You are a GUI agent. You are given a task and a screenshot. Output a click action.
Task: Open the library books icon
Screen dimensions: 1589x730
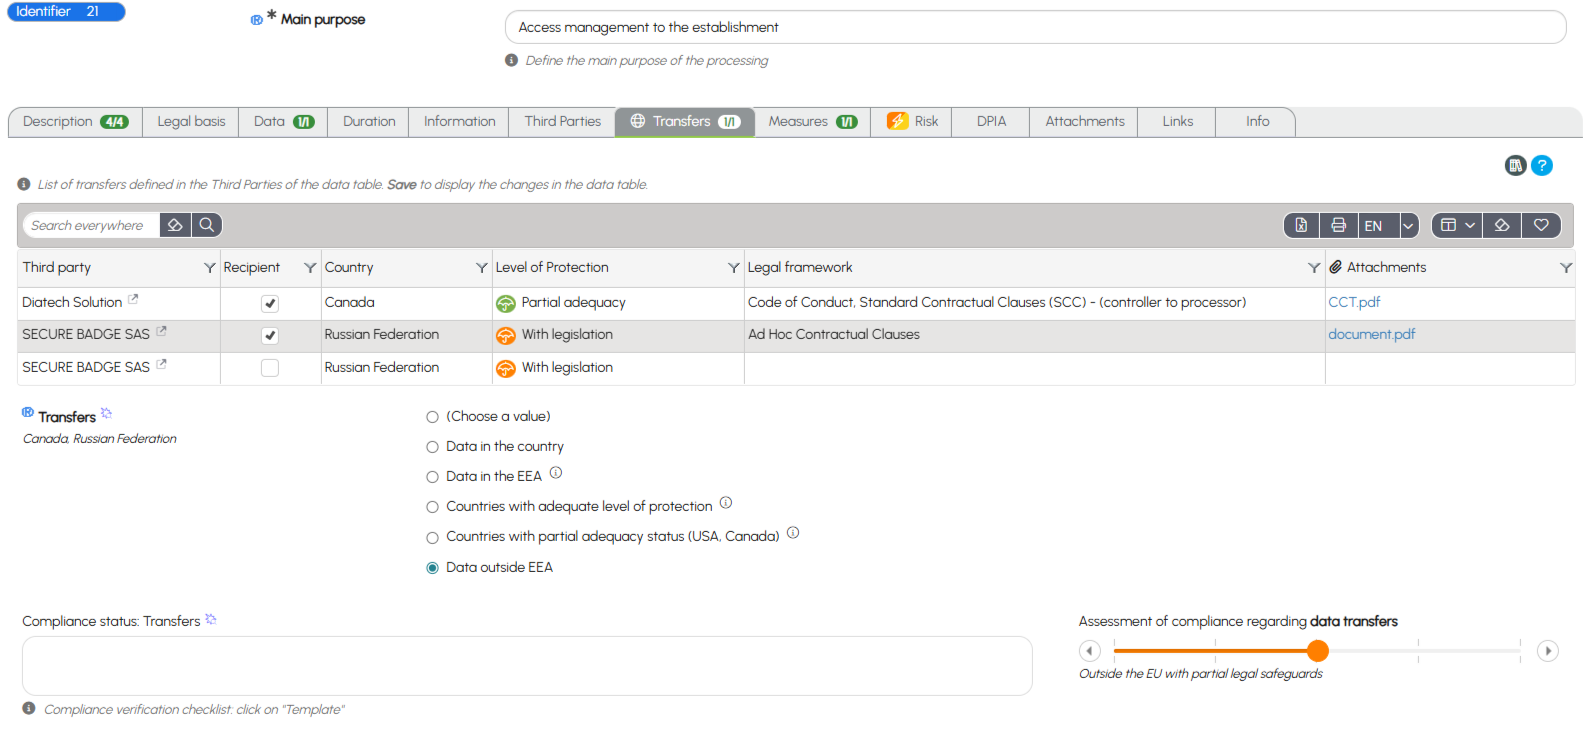pyautogui.click(x=1515, y=166)
